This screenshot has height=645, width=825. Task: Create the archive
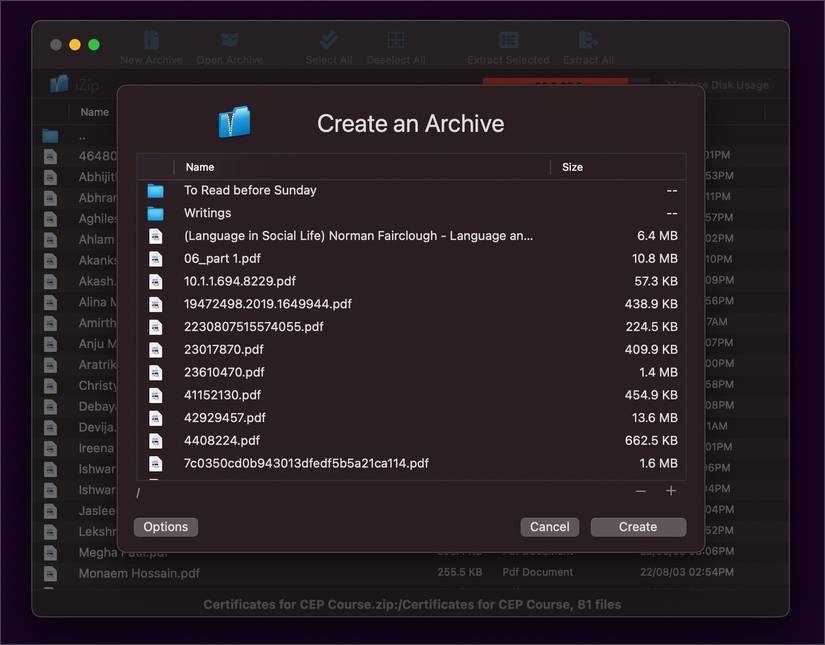tap(638, 526)
